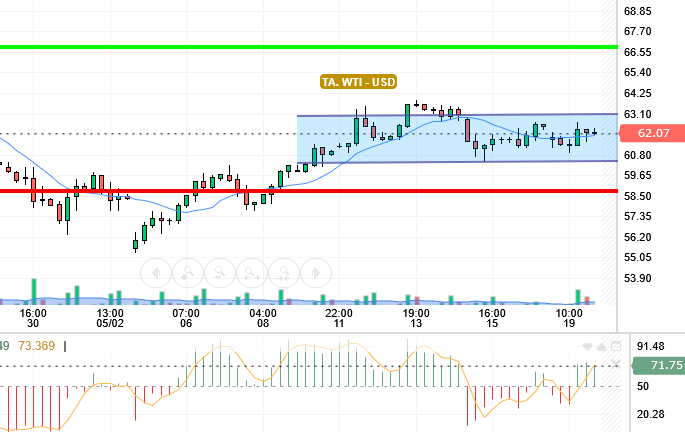
Task: Click the 13:00 05/02 time axis label
Action: [x=110, y=318]
